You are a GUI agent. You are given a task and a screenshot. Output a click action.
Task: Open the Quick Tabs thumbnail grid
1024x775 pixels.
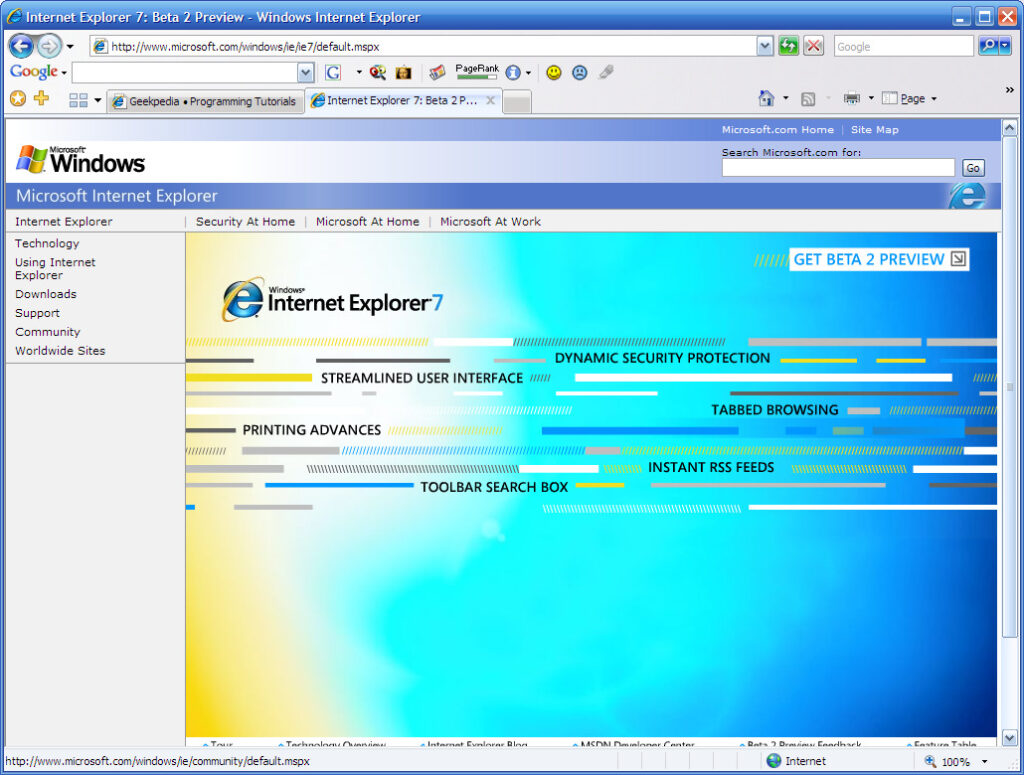[78, 100]
